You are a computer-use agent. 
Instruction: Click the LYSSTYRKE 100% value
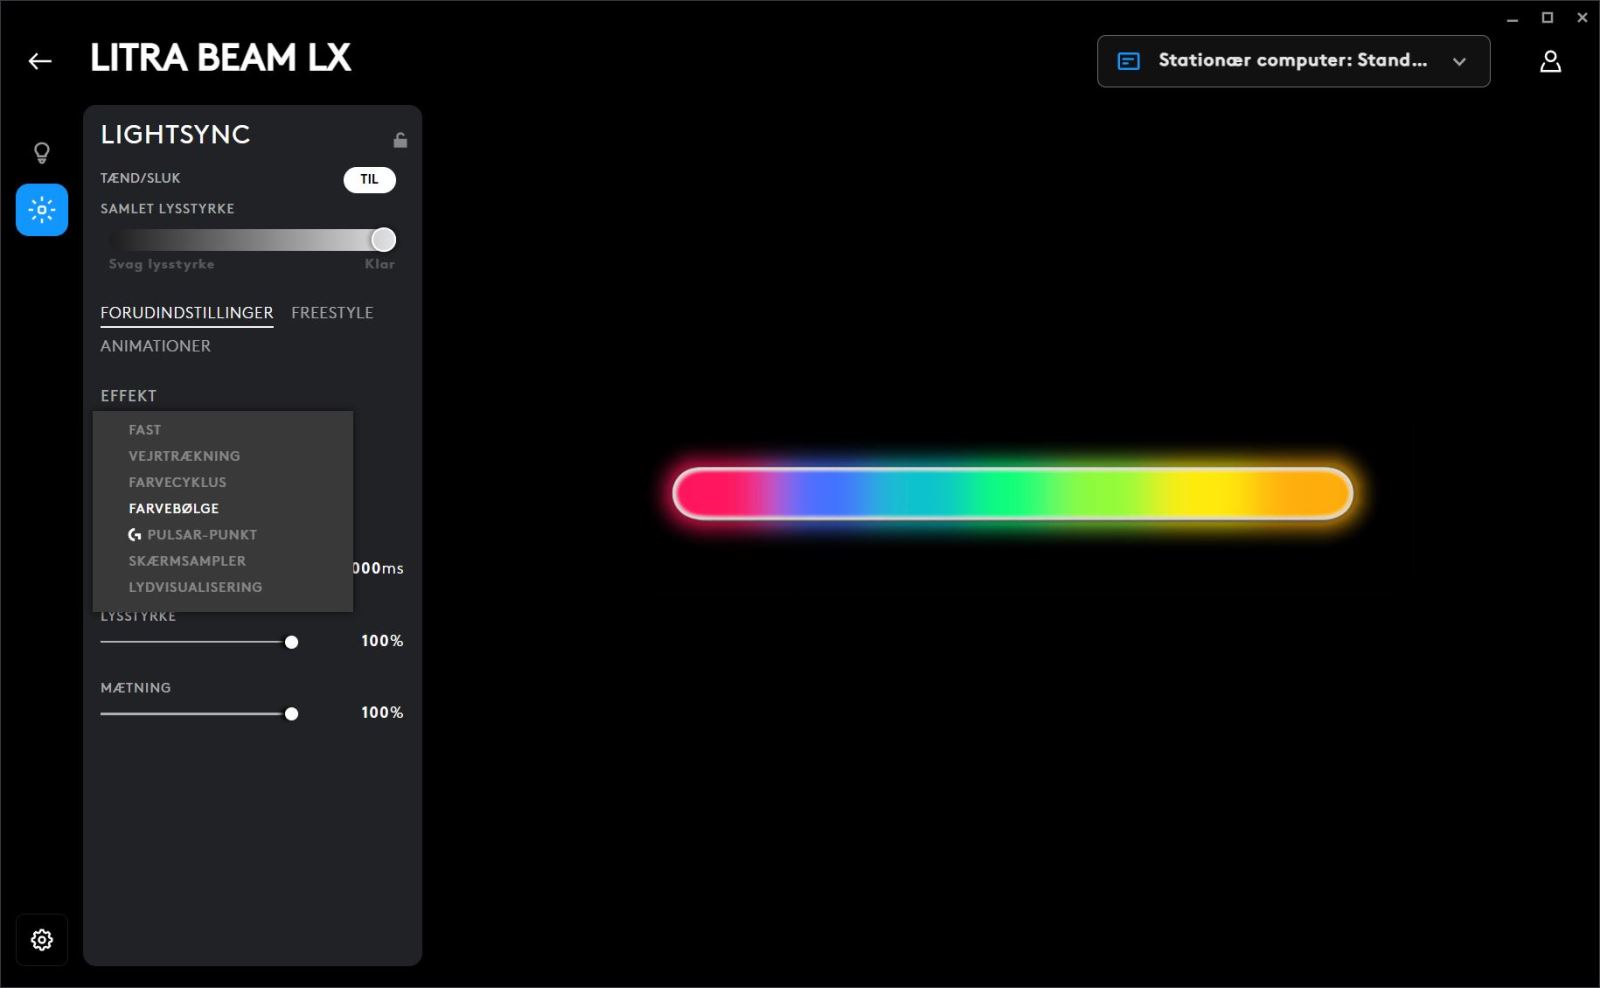[x=382, y=641]
